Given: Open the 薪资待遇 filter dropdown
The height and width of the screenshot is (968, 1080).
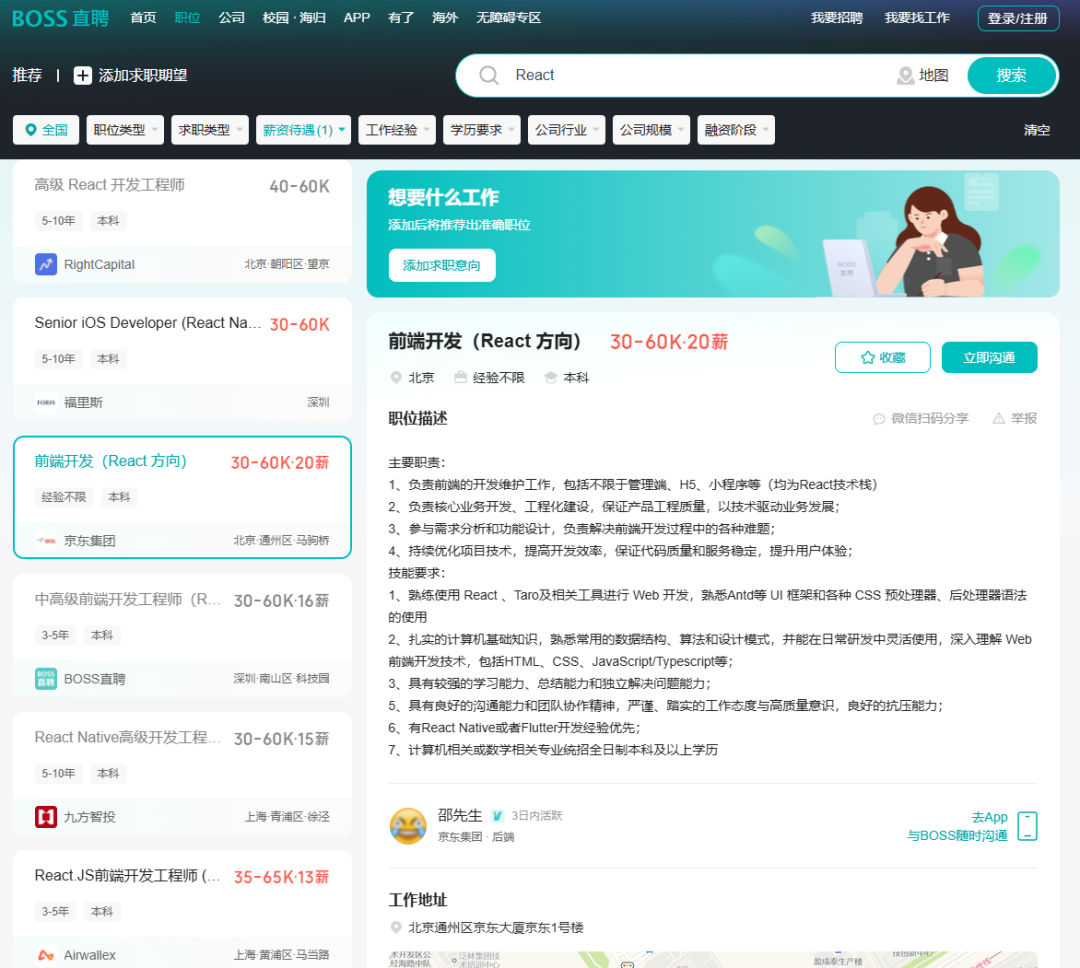Looking at the screenshot, I should tap(303, 129).
